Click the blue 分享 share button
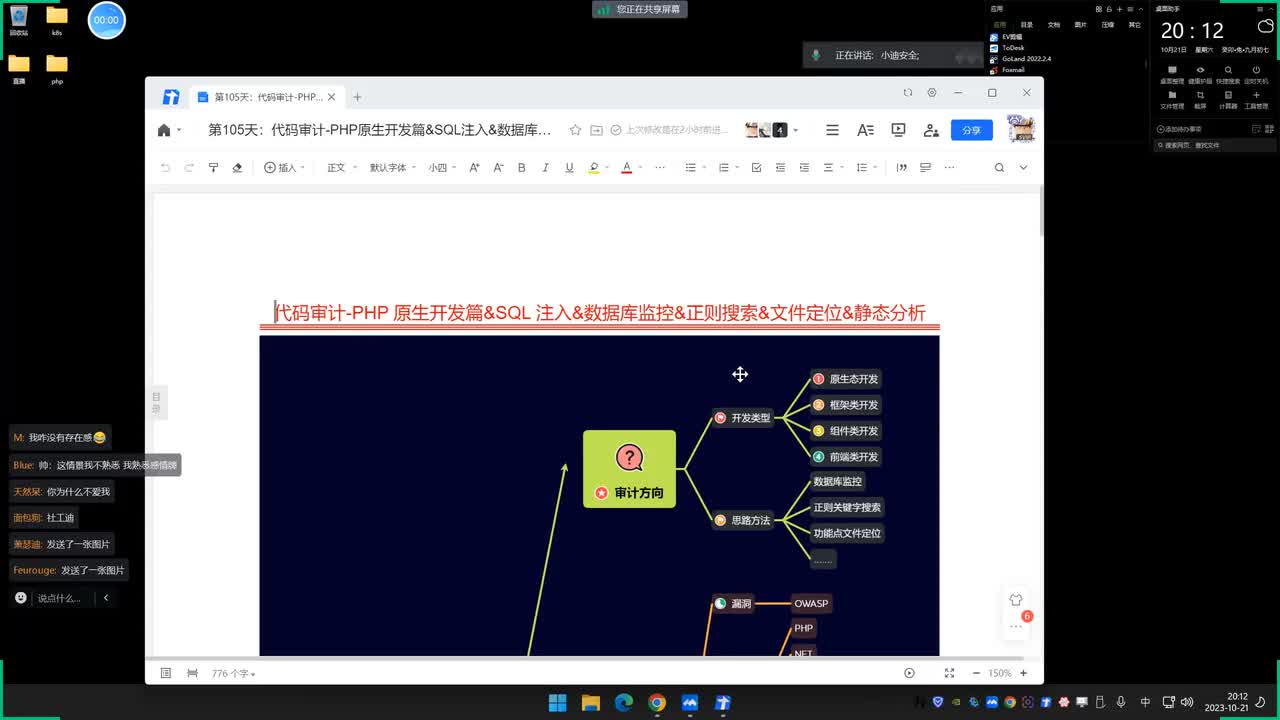The width and height of the screenshot is (1280, 720). click(x=971, y=130)
